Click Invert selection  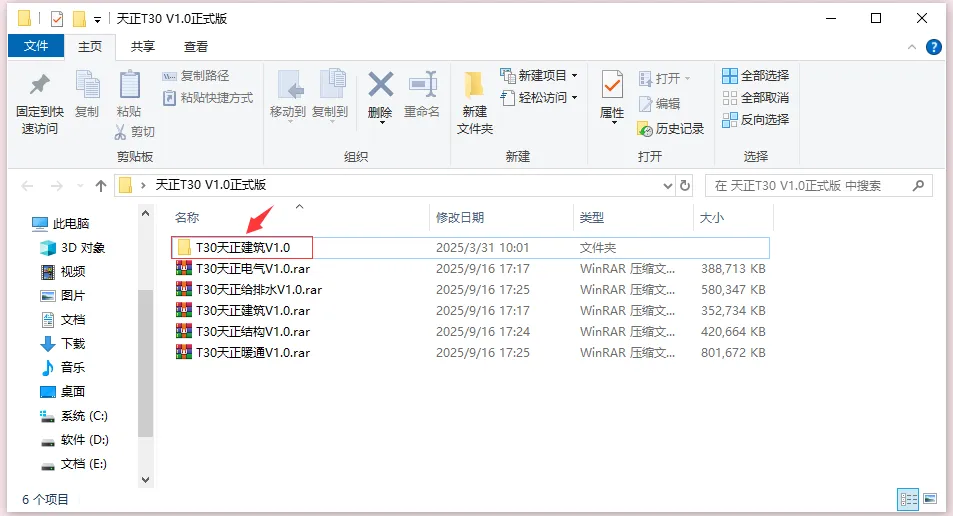[x=755, y=120]
